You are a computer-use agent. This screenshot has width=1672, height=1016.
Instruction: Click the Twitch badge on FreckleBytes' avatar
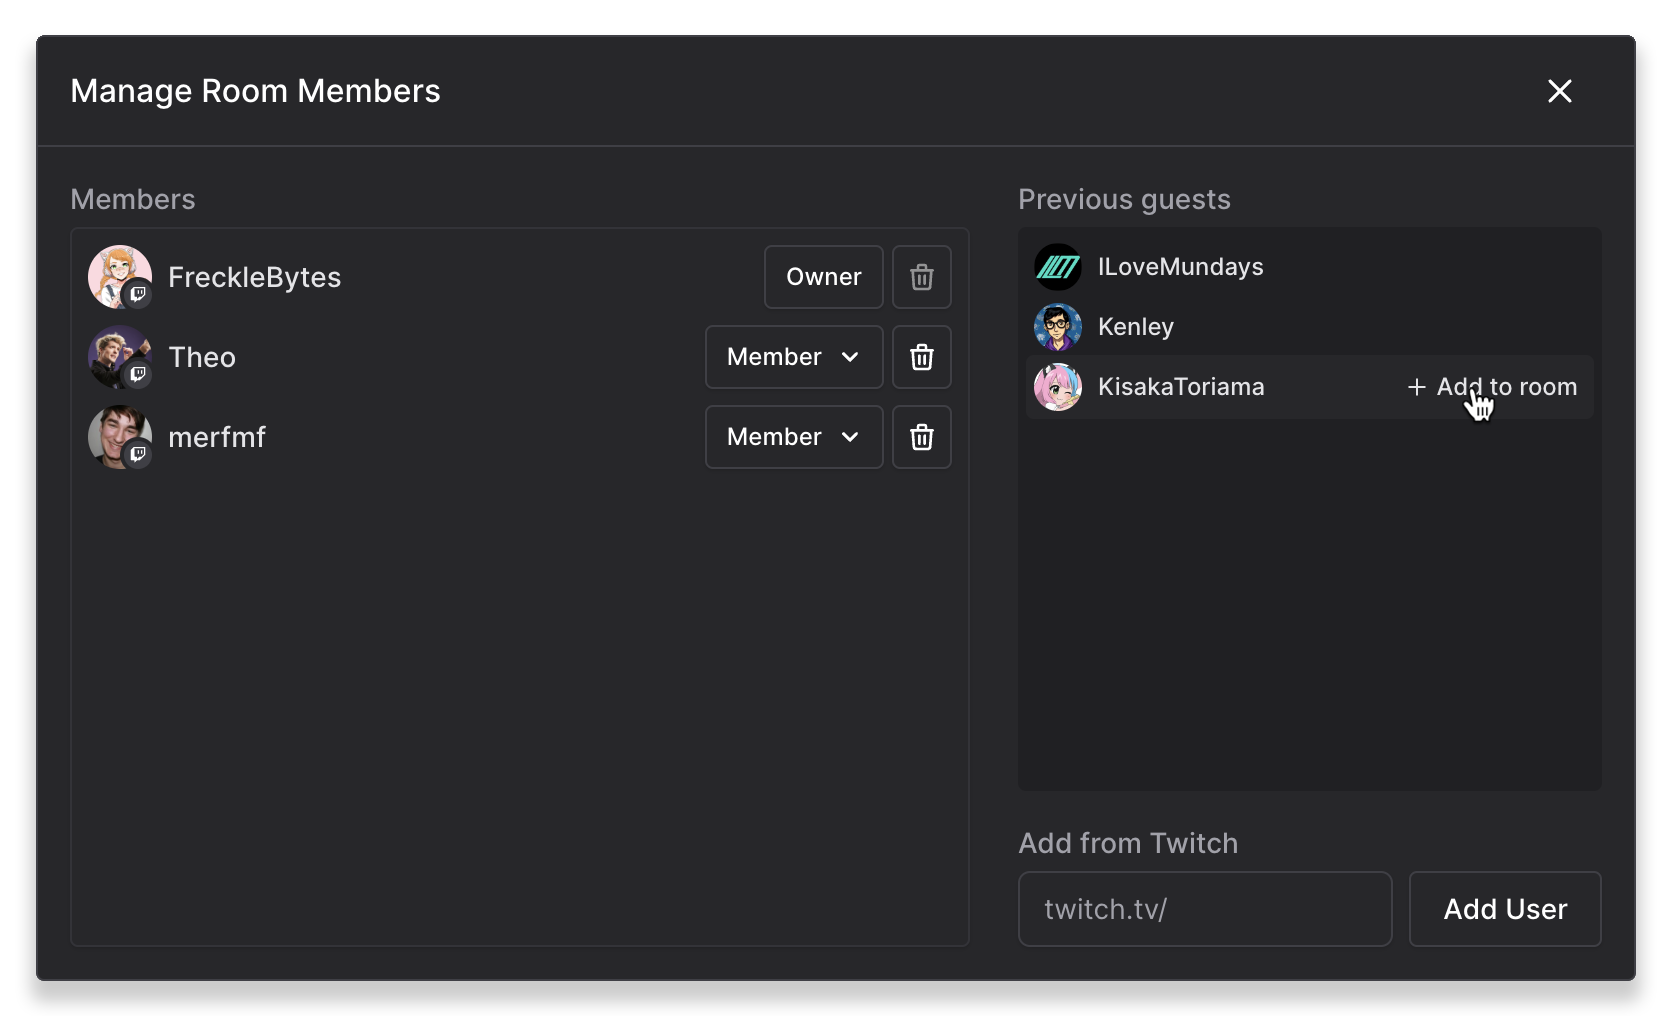tap(138, 294)
